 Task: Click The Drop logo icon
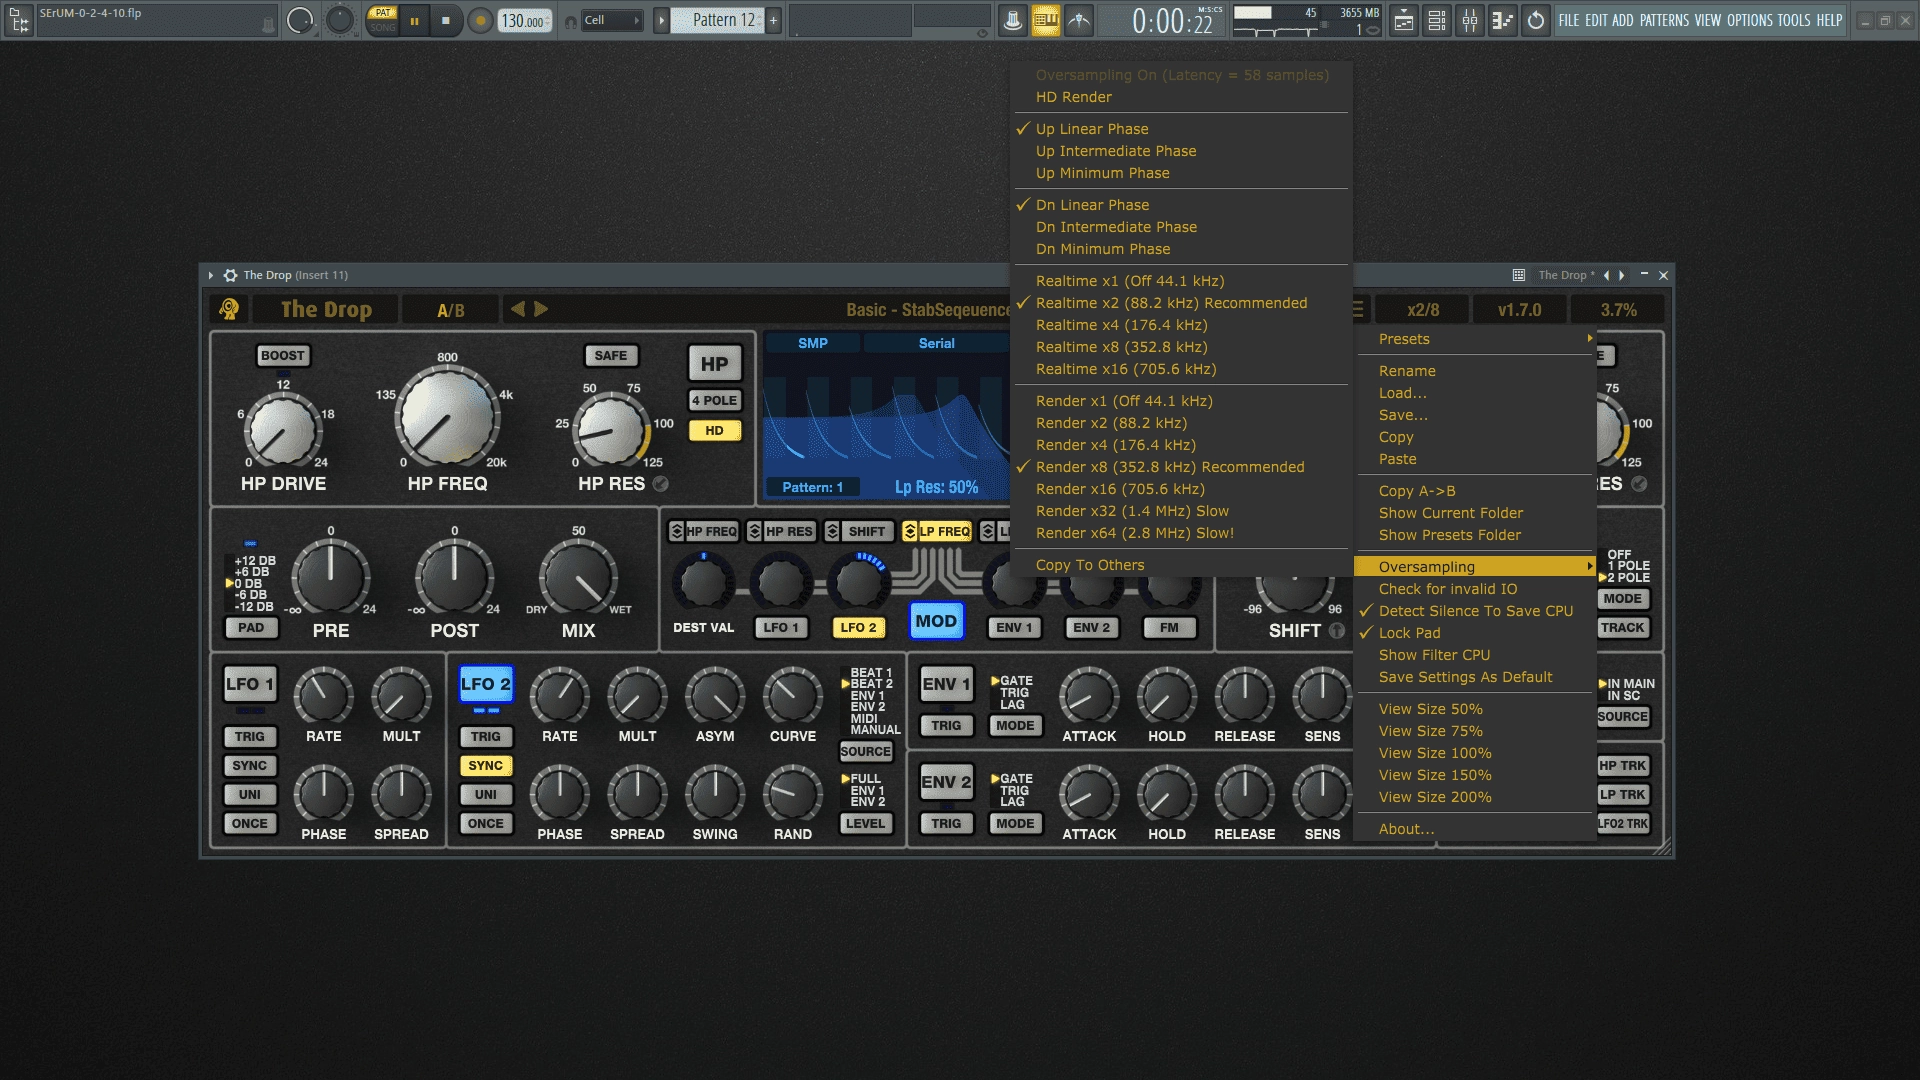click(229, 310)
